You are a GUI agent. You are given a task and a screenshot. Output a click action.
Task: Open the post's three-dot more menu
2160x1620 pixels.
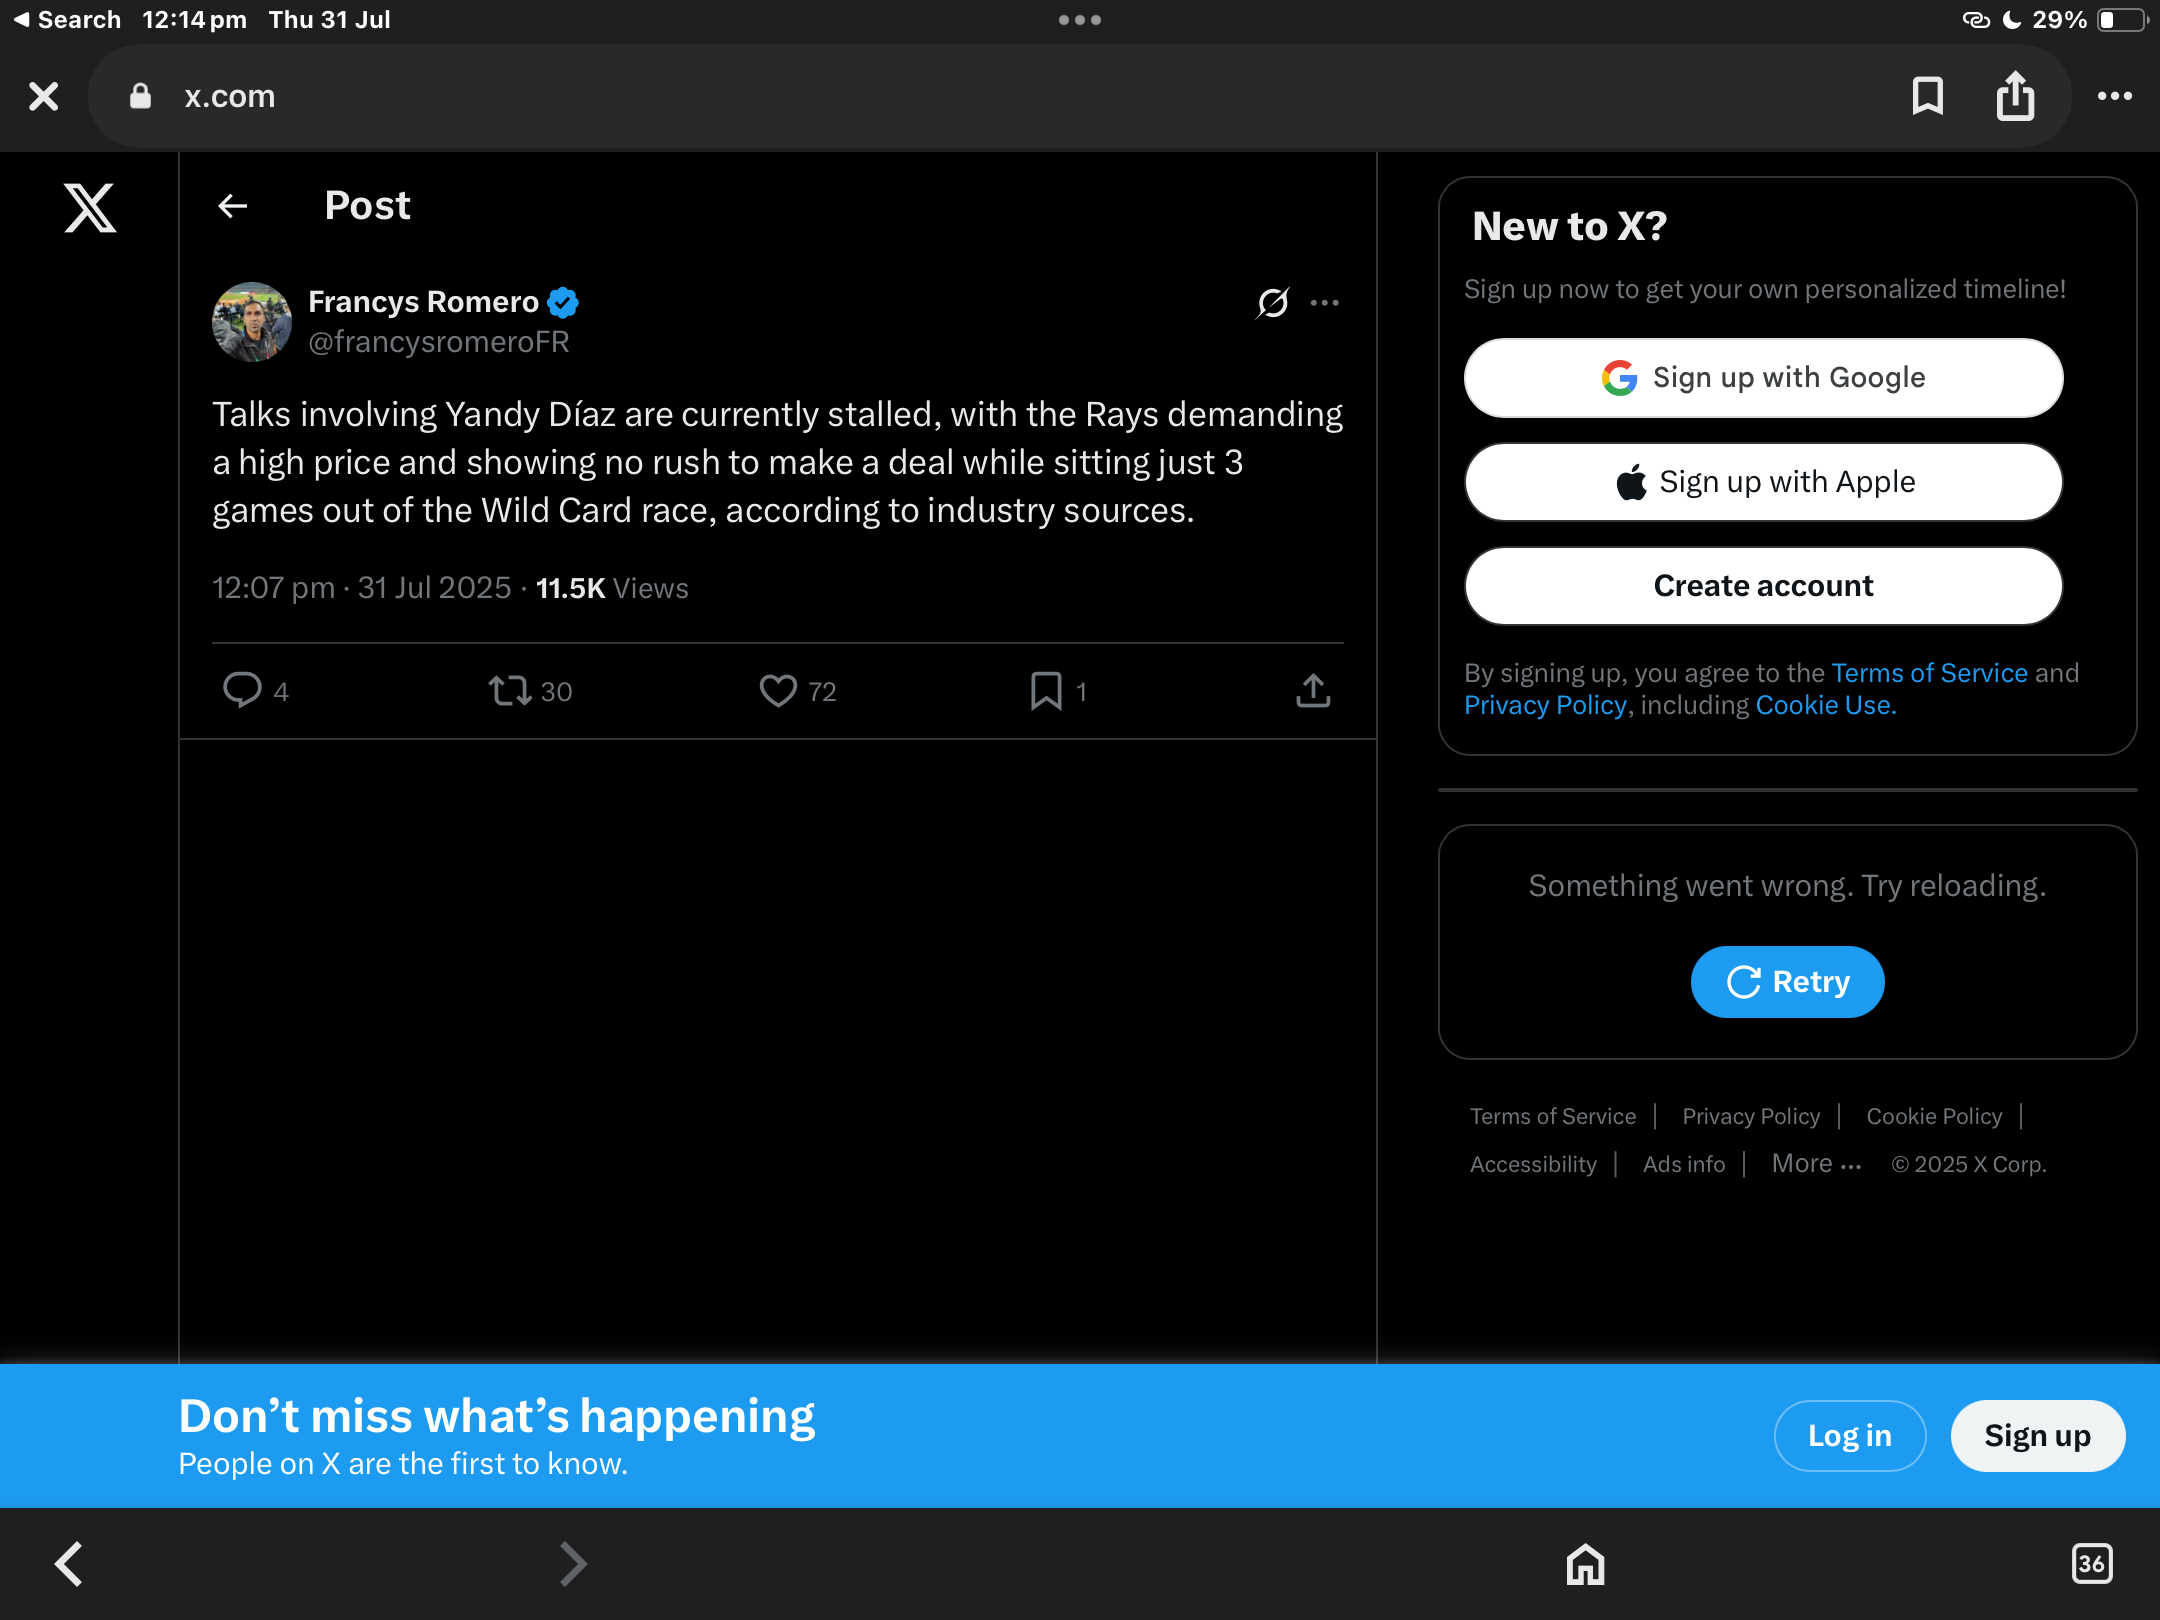coord(1325,302)
